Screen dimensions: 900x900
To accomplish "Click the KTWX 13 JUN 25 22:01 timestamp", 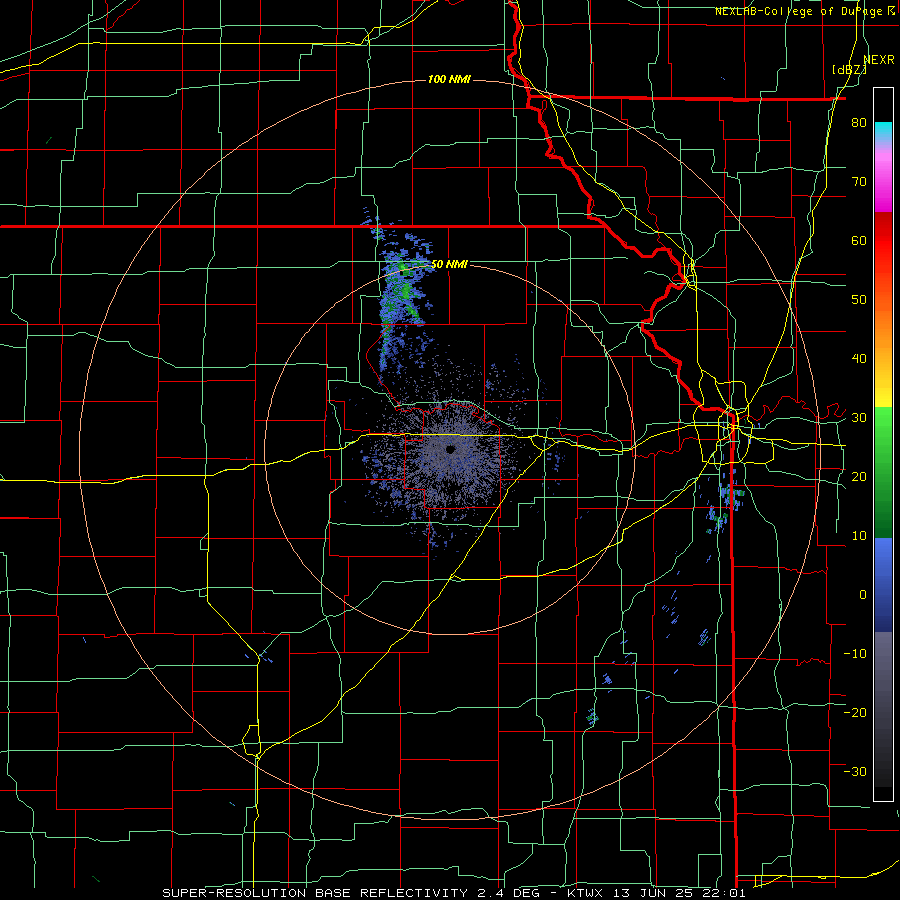I will click(x=655, y=893).
